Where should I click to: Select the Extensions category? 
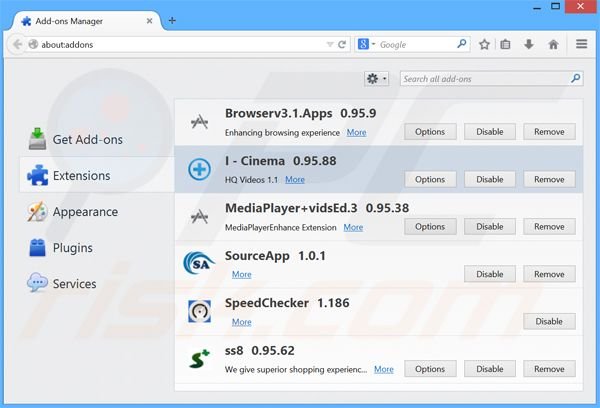[97, 175]
